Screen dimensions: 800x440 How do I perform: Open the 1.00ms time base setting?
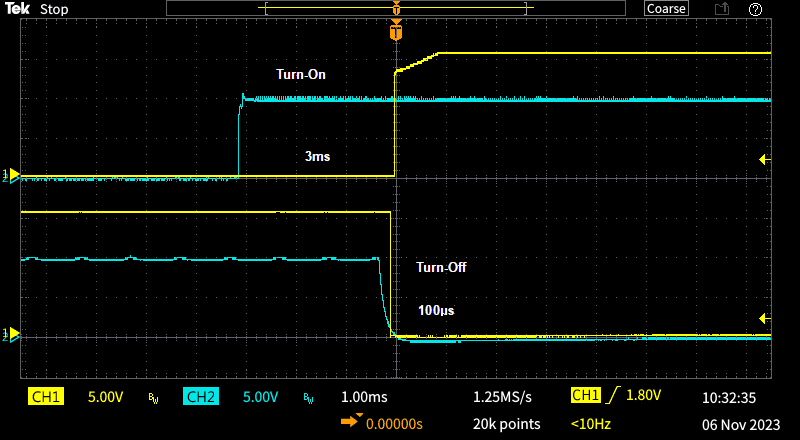coord(364,397)
